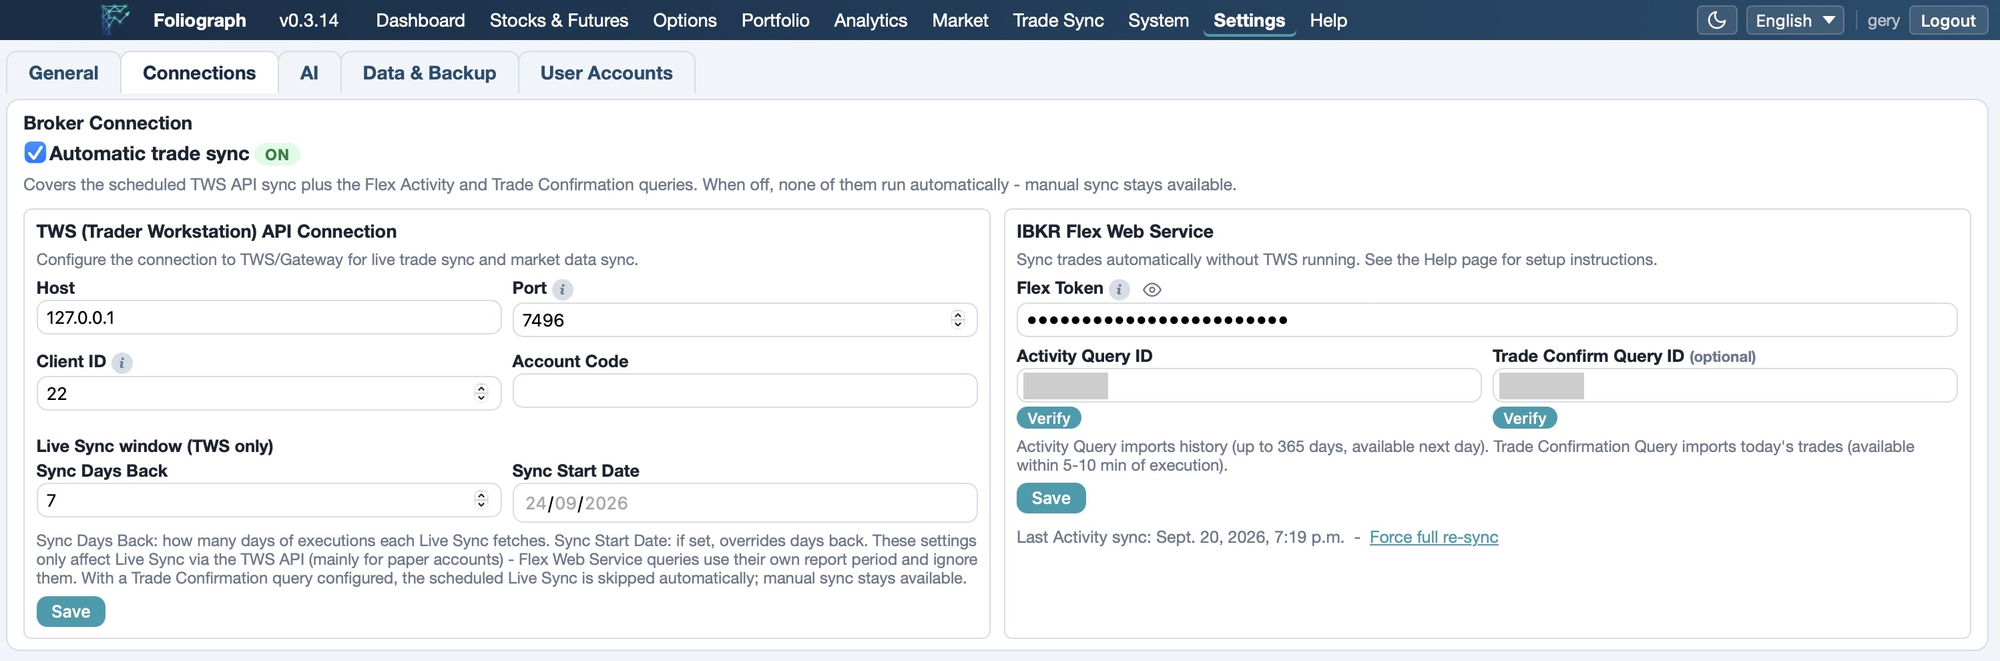
Task: Click 'Last Activity sync' timestamp text
Action: tap(1180, 537)
